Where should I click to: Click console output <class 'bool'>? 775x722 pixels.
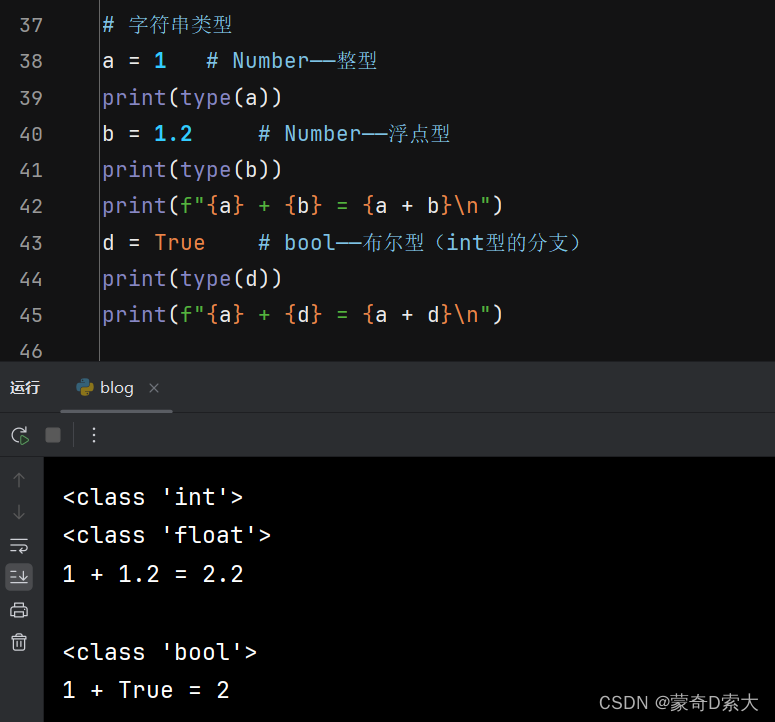[160, 652]
